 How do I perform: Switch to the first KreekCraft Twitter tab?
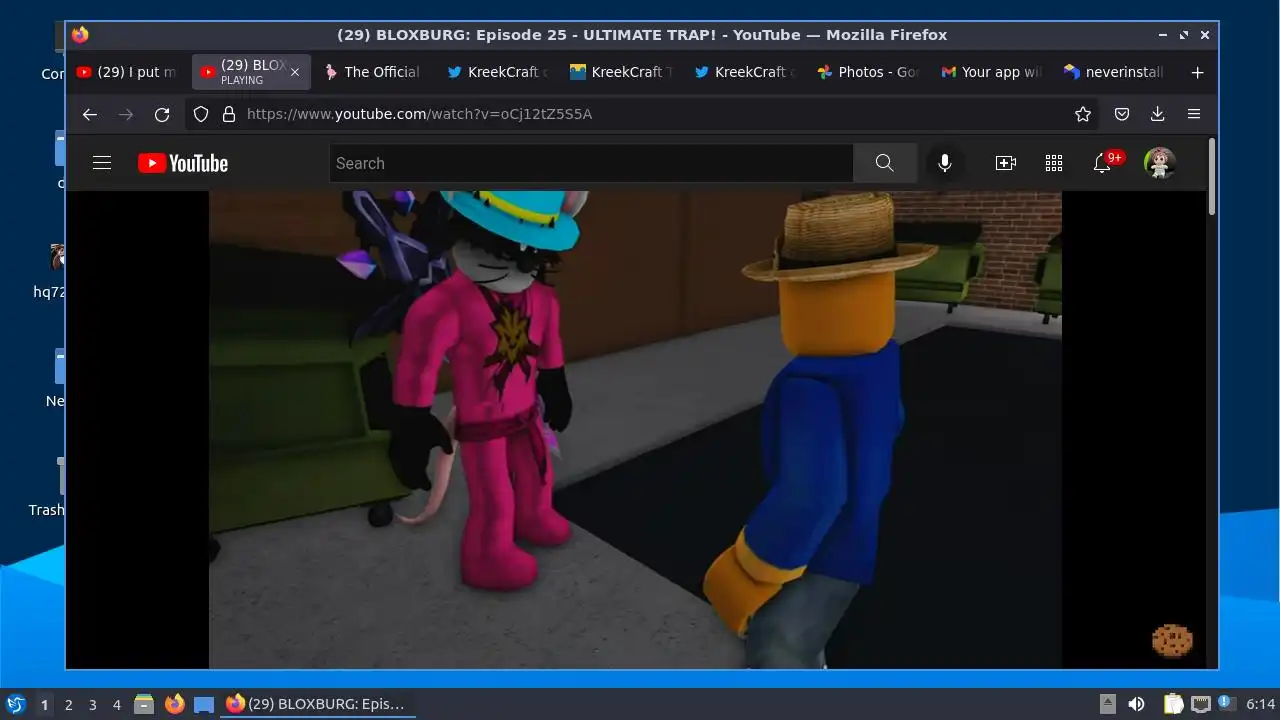[x=496, y=72]
